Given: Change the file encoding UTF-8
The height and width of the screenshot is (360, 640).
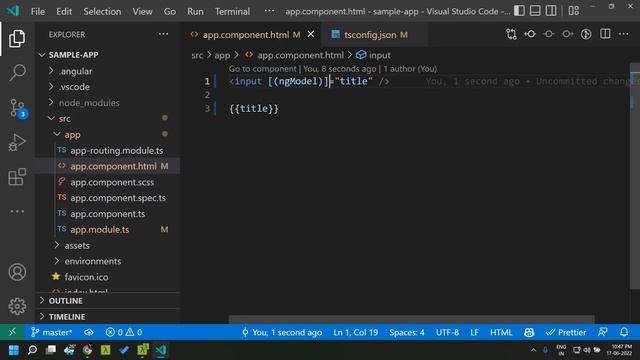Looking at the screenshot, I should pyautogui.click(x=447, y=332).
